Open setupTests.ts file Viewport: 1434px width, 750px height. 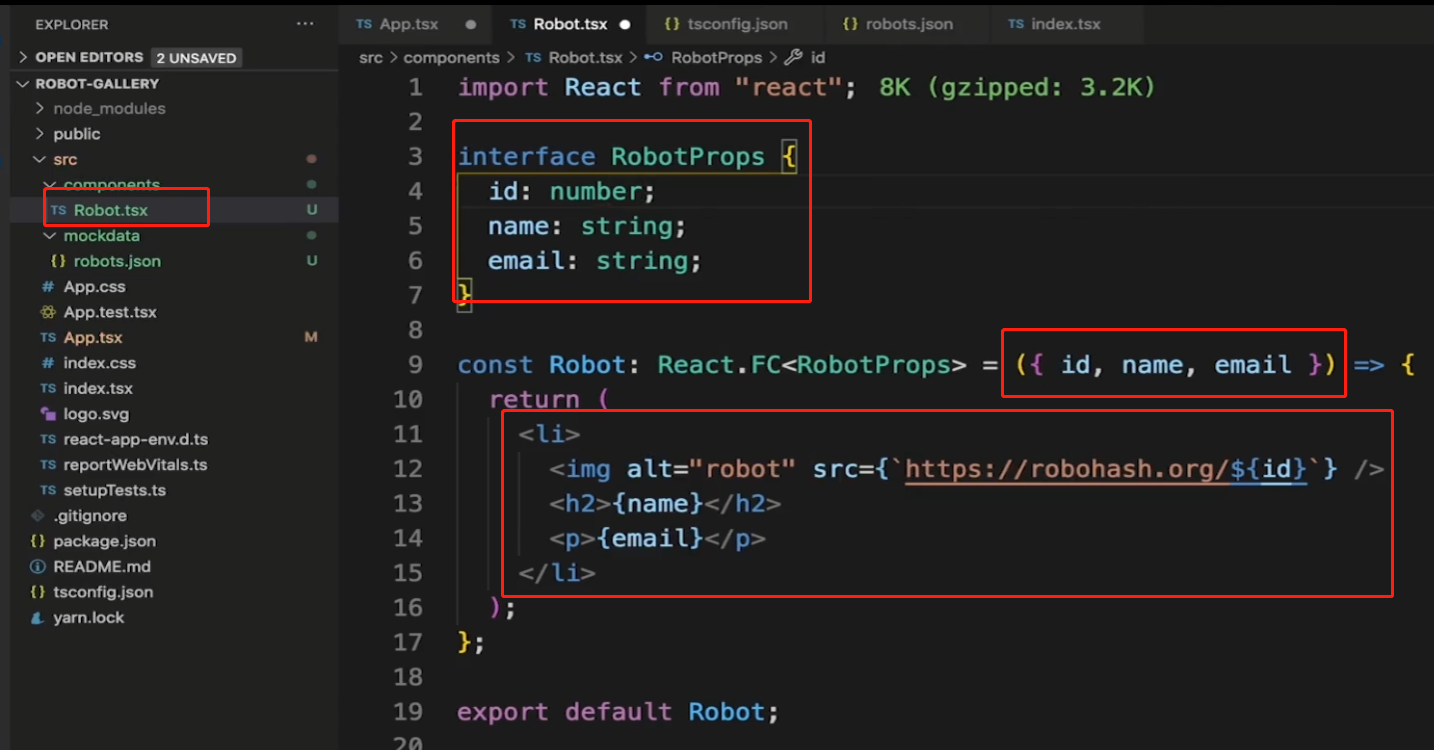pyautogui.click(x=114, y=490)
